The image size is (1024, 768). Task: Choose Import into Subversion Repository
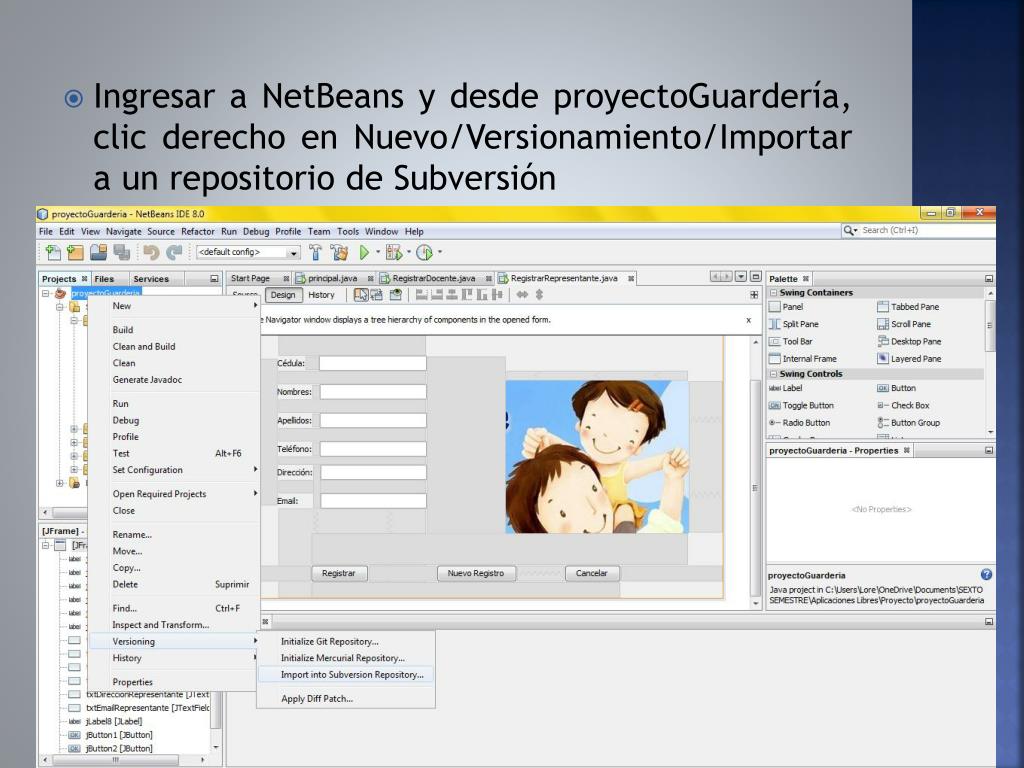point(347,675)
